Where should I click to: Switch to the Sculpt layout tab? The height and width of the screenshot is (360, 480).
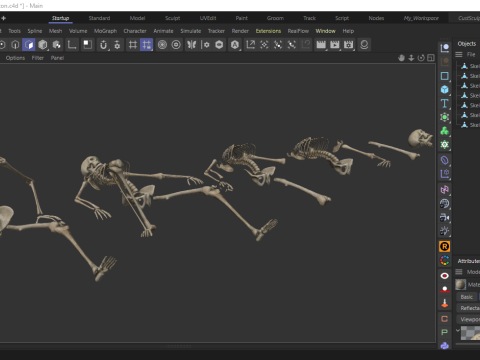[172, 18]
